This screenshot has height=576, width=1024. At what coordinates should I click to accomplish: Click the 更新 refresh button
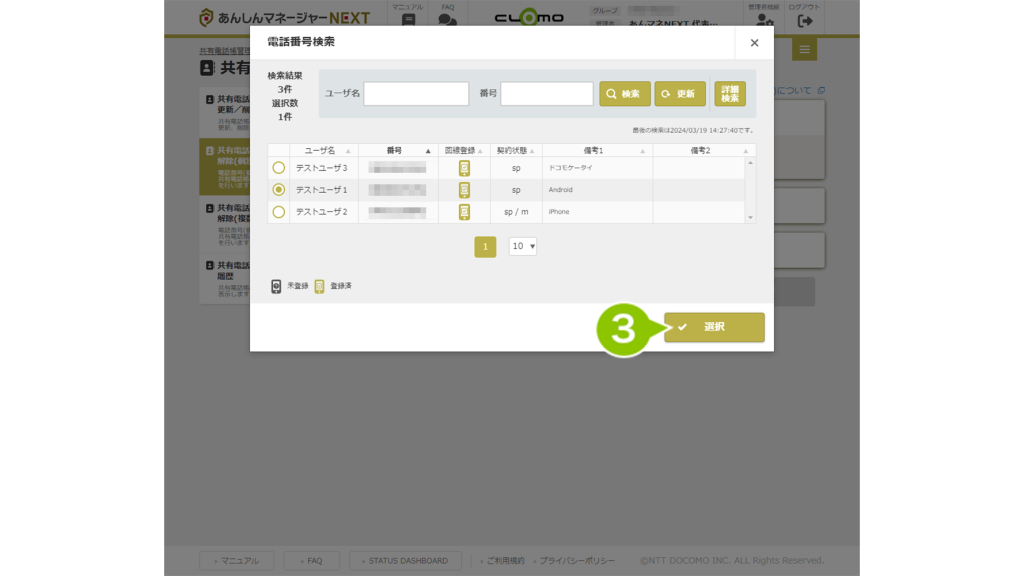click(x=680, y=93)
